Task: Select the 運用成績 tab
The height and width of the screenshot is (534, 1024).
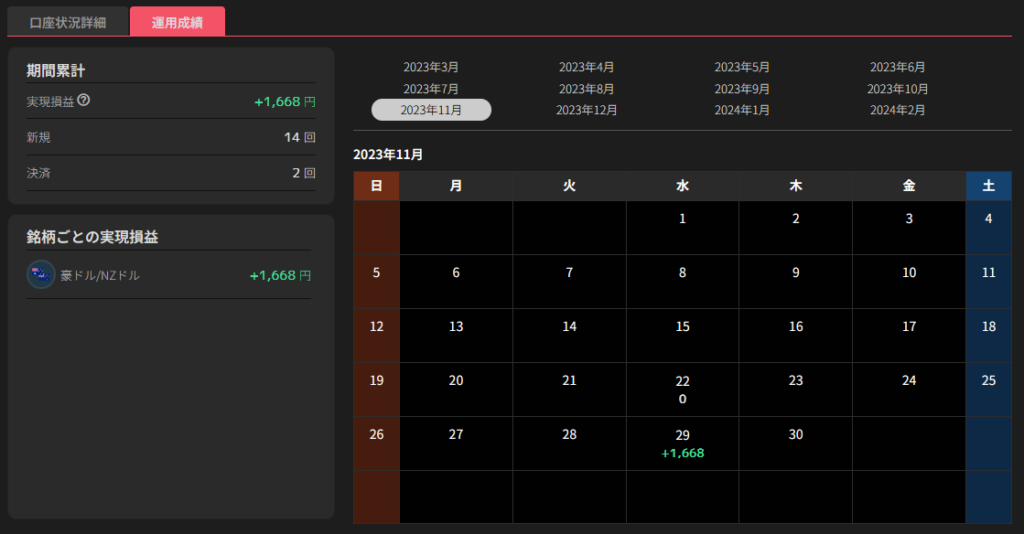Action: (x=178, y=22)
